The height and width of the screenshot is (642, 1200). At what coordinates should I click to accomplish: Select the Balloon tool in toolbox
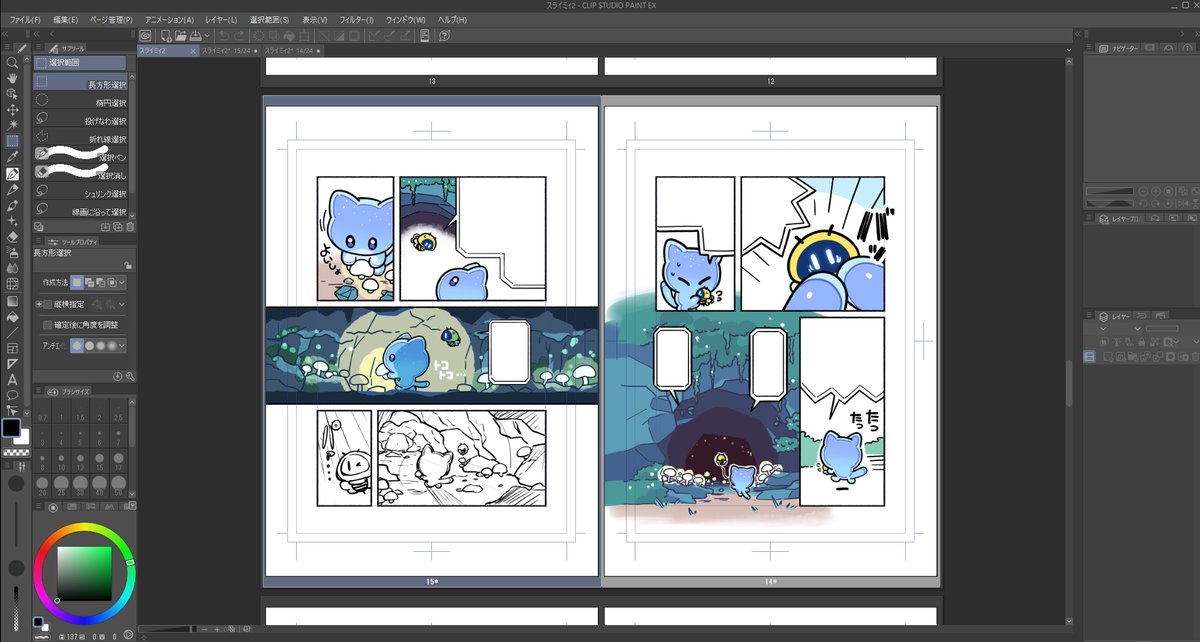click(13, 394)
